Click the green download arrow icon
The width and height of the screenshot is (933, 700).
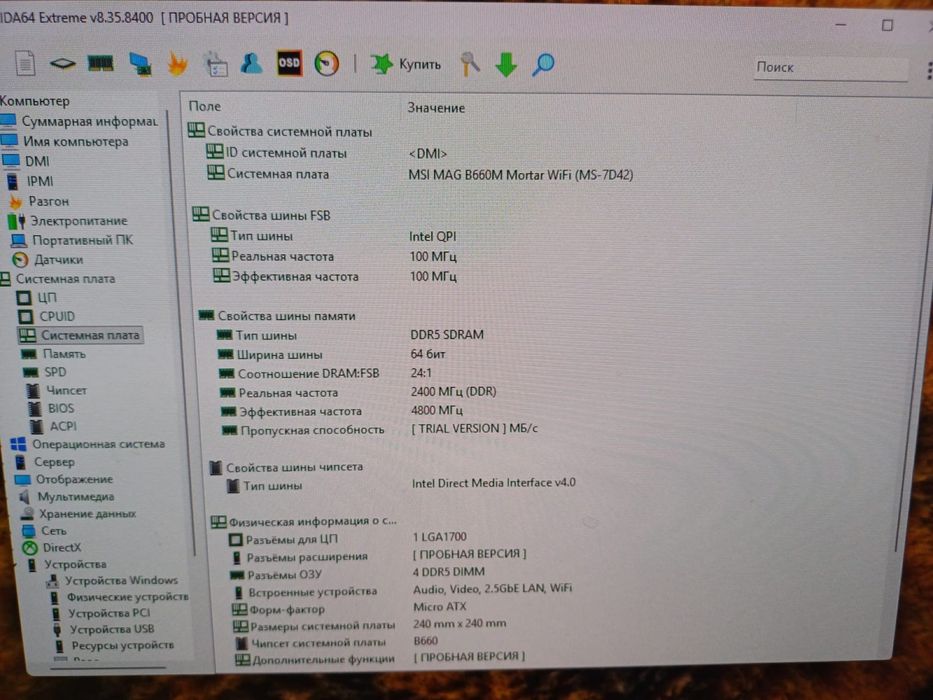click(x=506, y=64)
